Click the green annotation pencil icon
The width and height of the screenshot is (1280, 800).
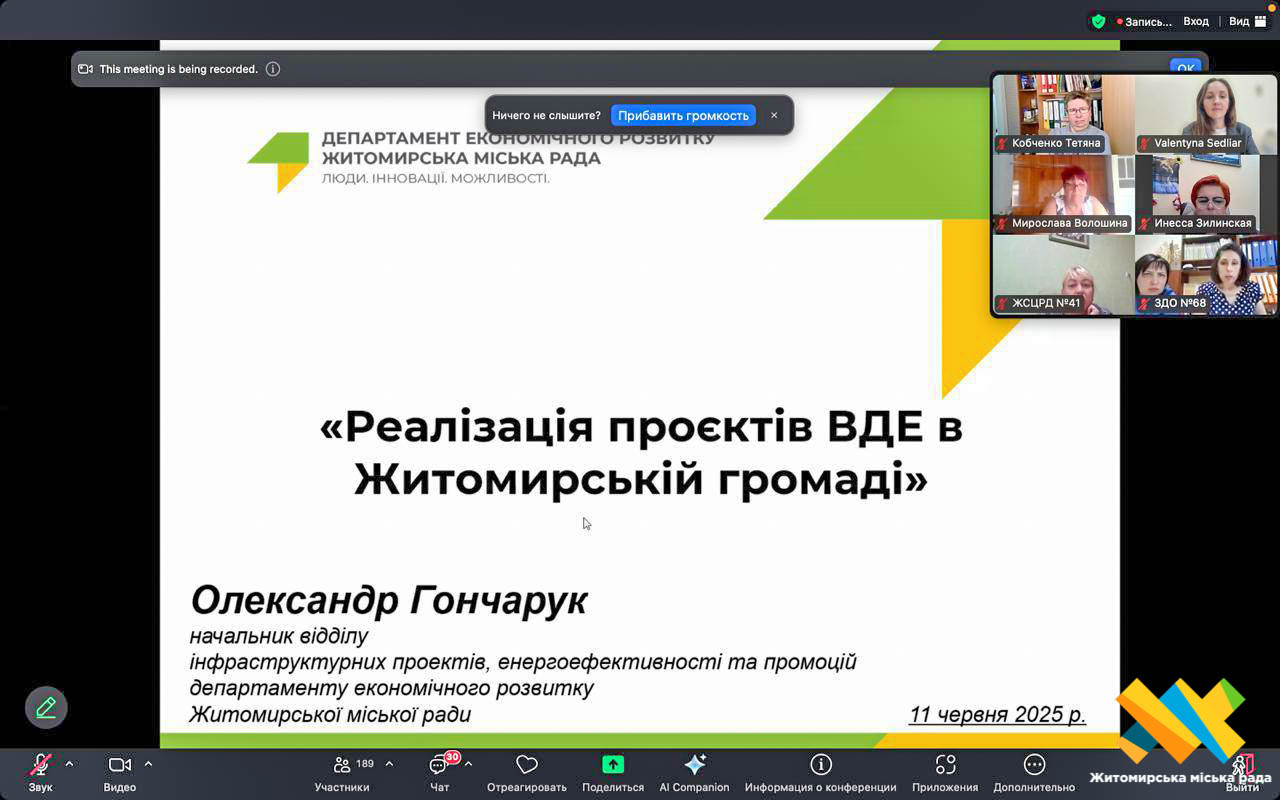click(x=46, y=708)
